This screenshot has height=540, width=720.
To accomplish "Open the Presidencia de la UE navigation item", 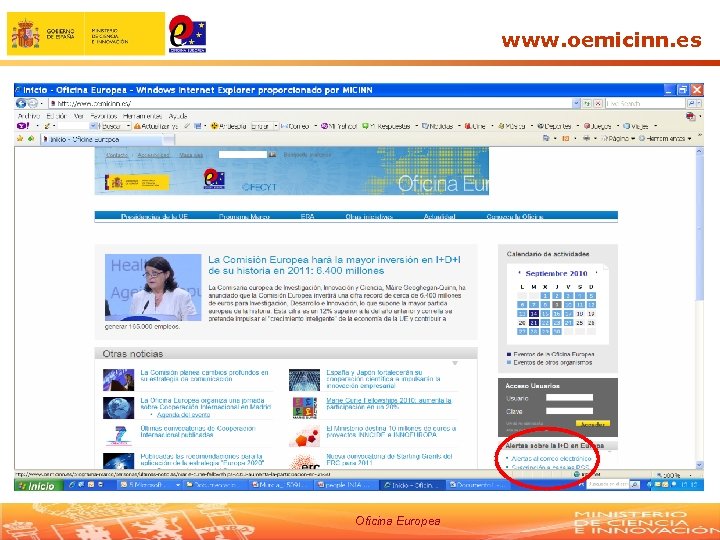I will point(154,216).
